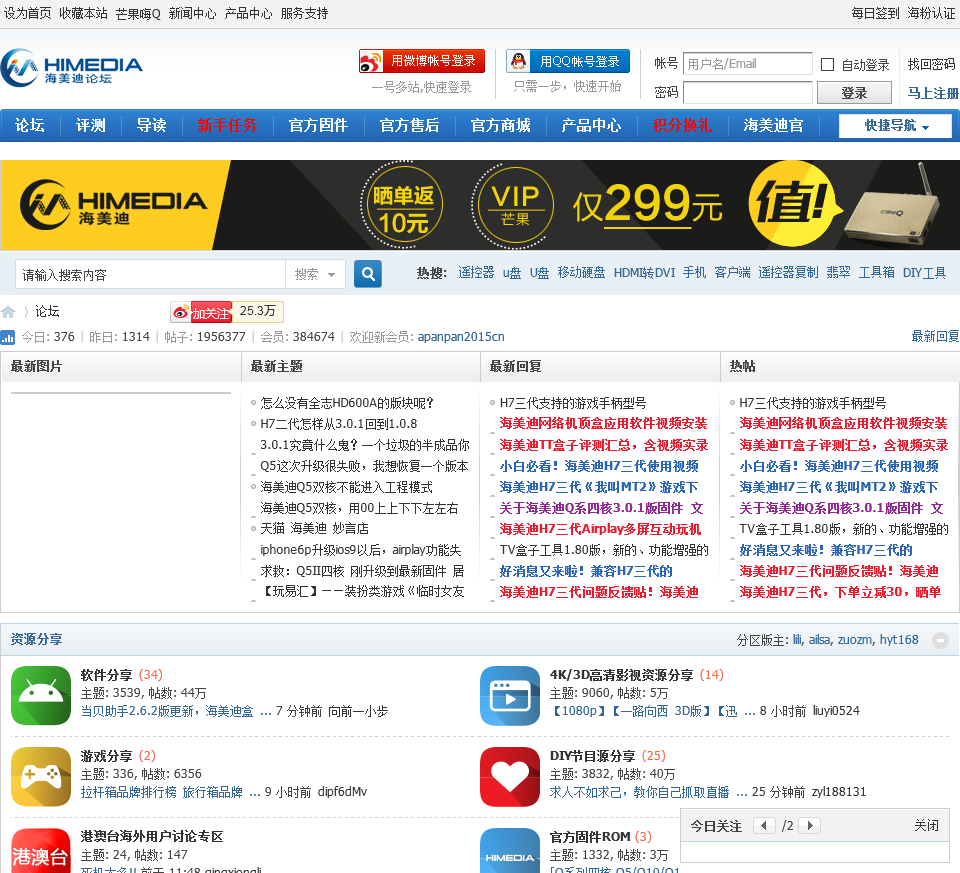Select the 导读 nav tab
Screen dimensions: 960x873
coord(151,126)
